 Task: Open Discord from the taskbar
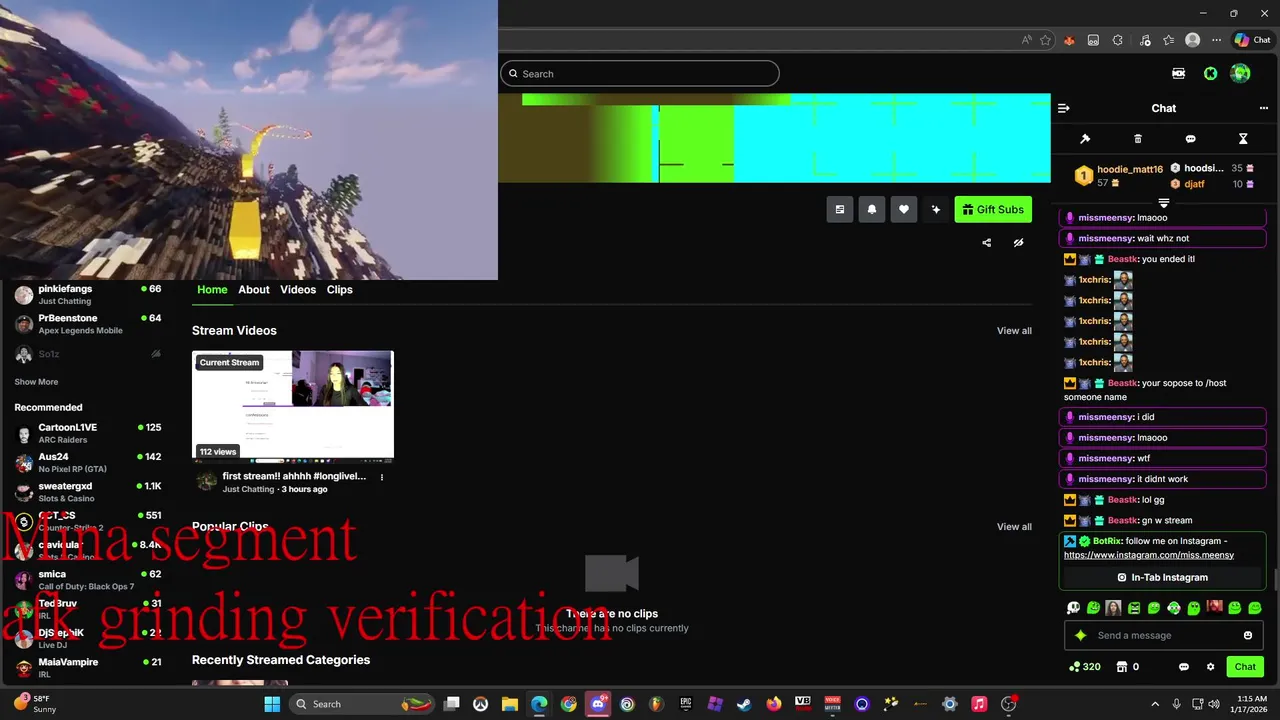(598, 704)
